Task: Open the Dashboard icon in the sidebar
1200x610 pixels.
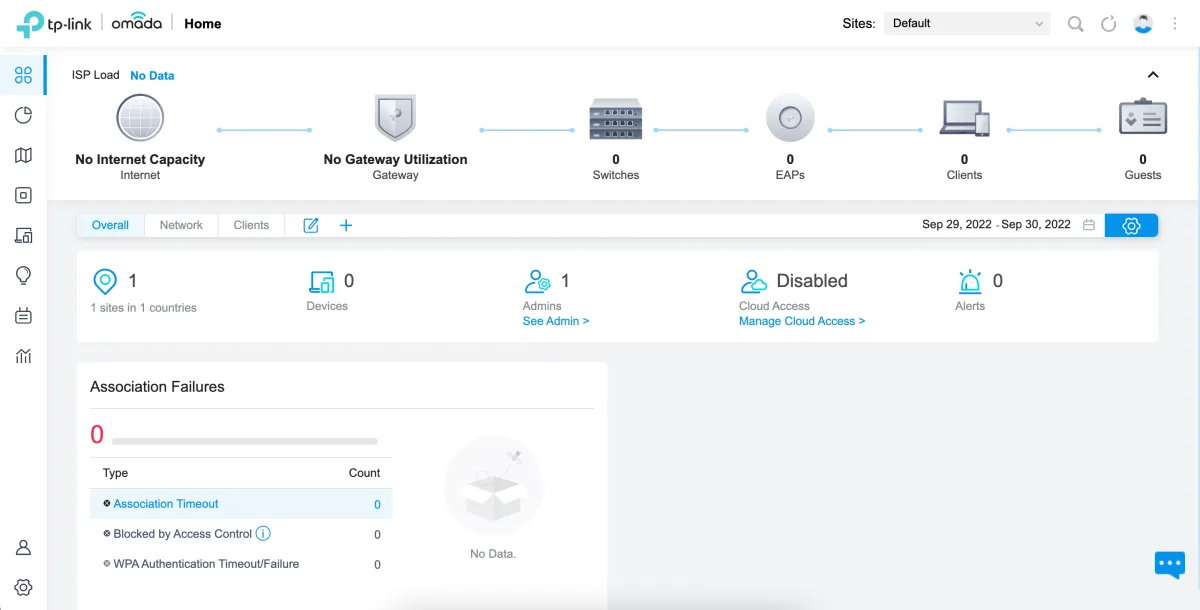Action: pos(23,75)
